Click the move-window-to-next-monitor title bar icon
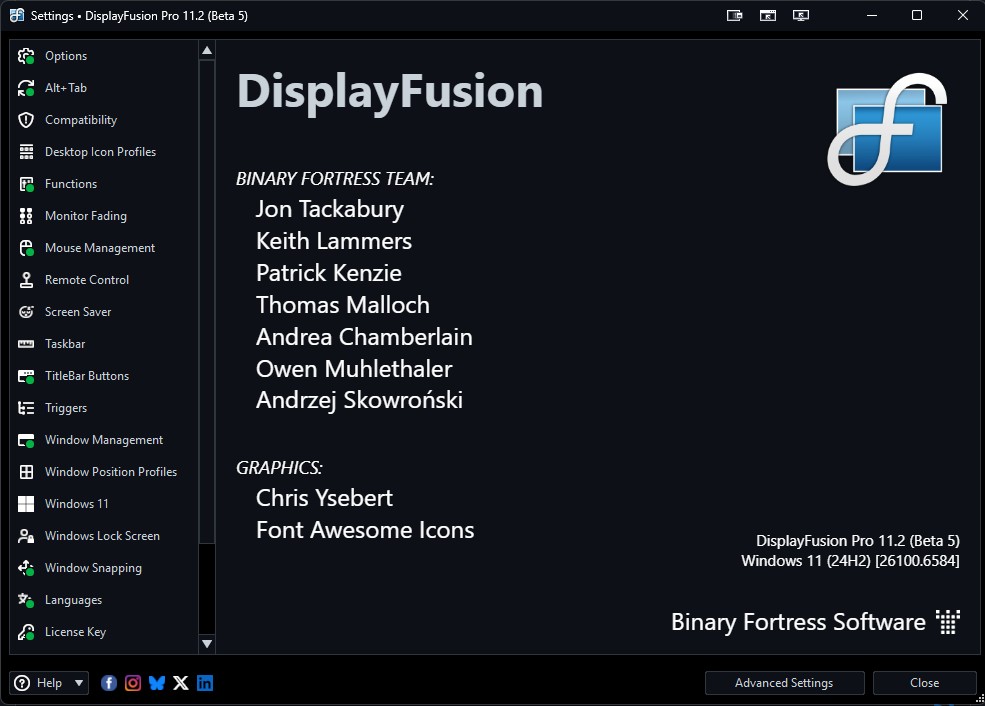Screen dimensions: 985x706 (x=735, y=15)
